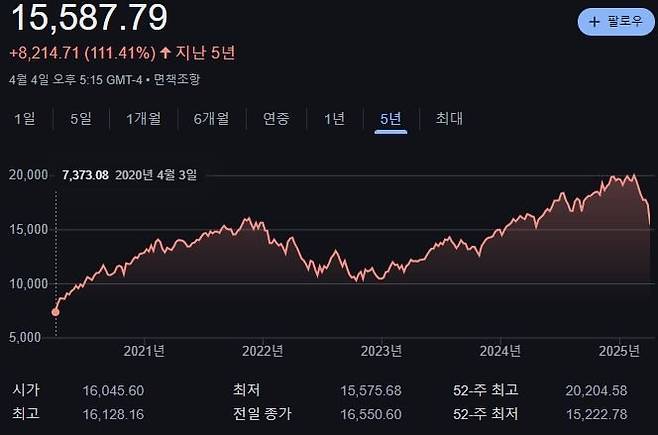Click the 52-주 최저 label

486,414
